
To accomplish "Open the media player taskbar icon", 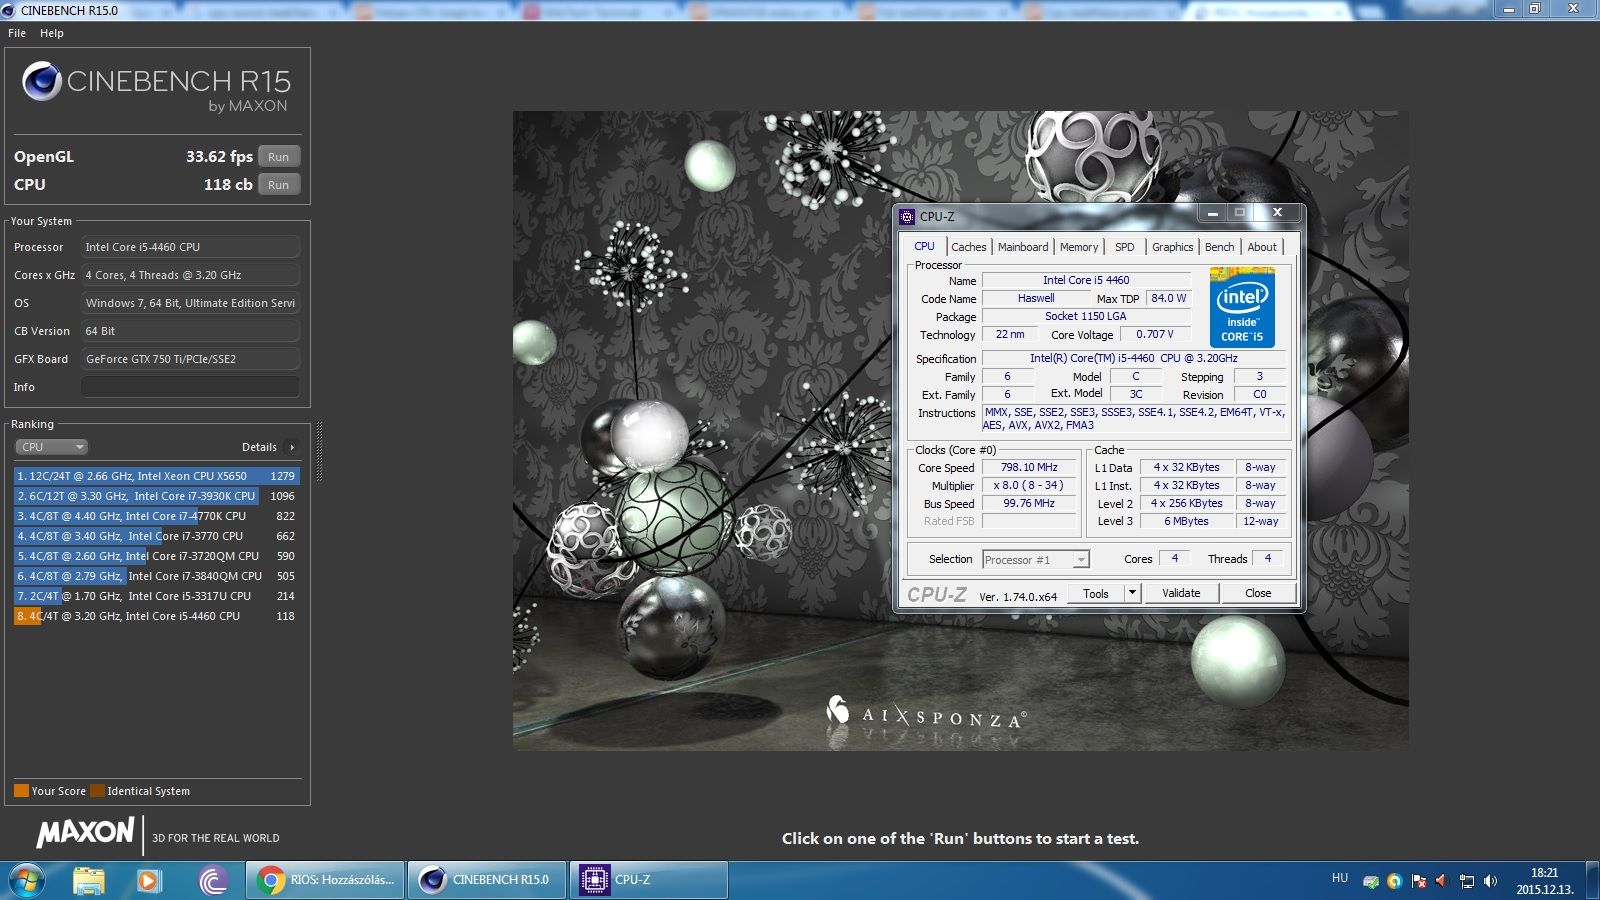I will (150, 880).
